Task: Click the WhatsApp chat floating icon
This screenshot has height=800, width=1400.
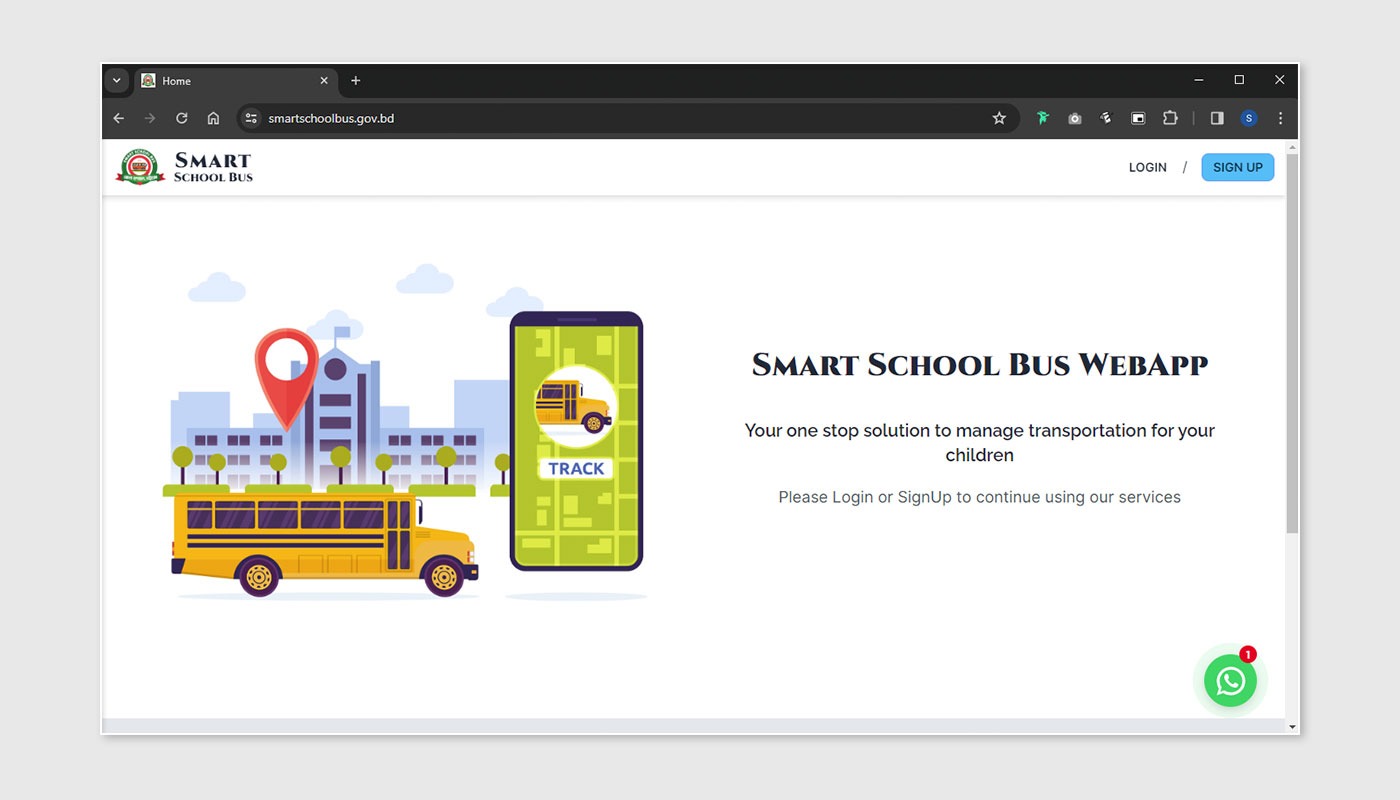Action: (1230, 681)
